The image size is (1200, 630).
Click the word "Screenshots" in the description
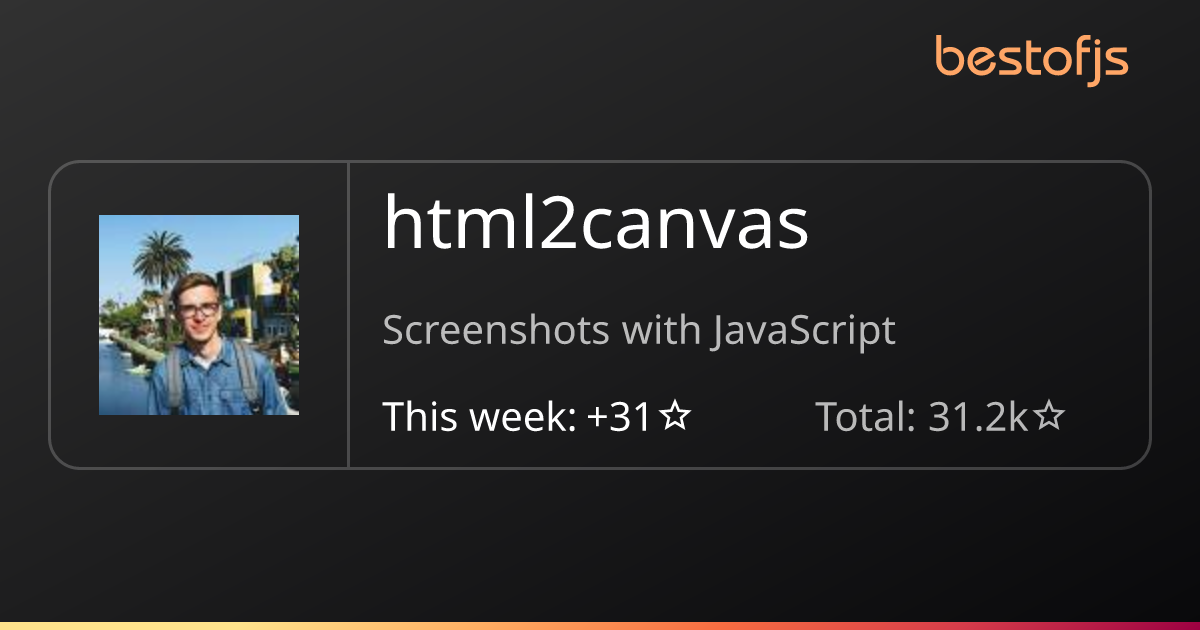pos(496,331)
